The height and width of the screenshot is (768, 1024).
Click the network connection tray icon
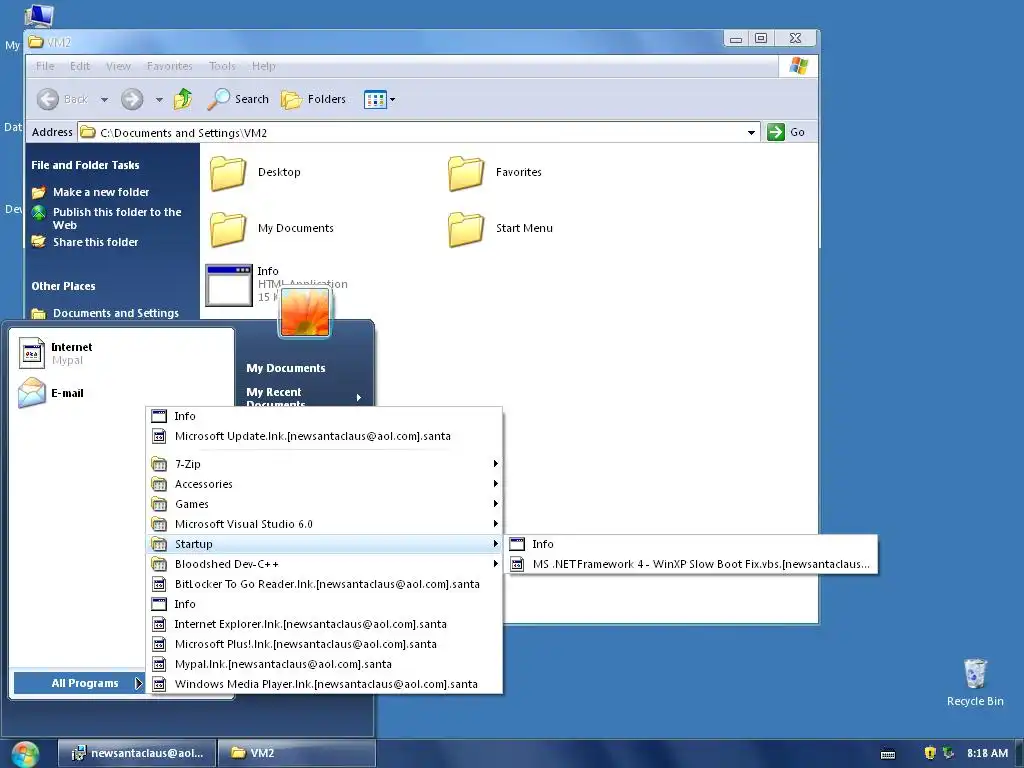click(x=949, y=753)
